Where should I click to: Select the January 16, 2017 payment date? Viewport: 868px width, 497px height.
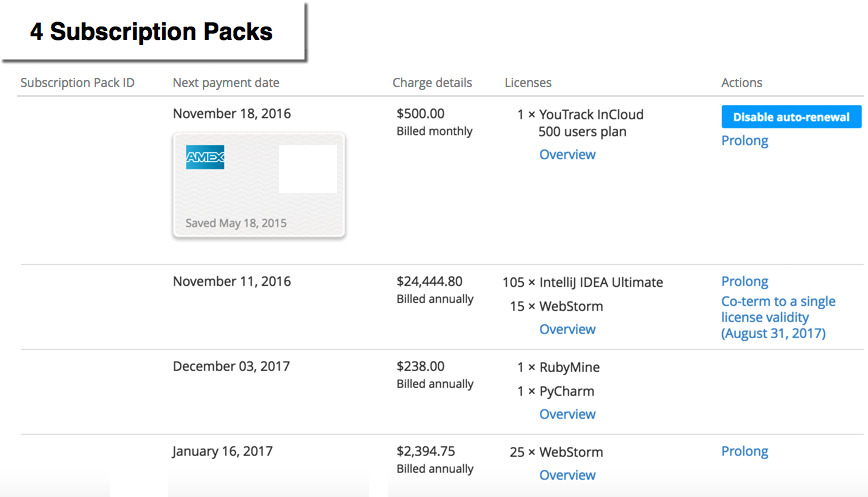pos(223,451)
